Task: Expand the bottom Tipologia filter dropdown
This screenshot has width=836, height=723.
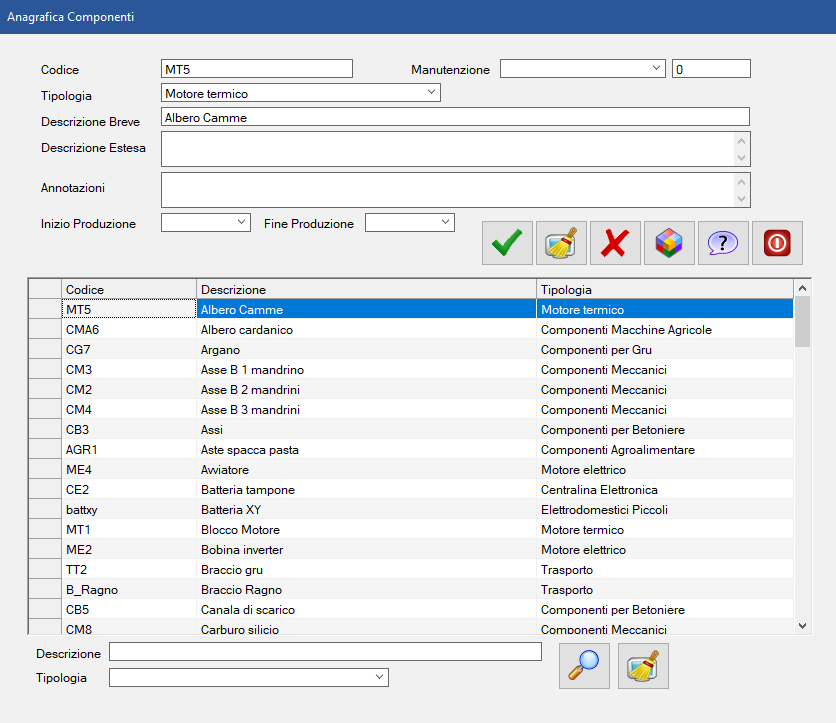Action: click(x=379, y=678)
